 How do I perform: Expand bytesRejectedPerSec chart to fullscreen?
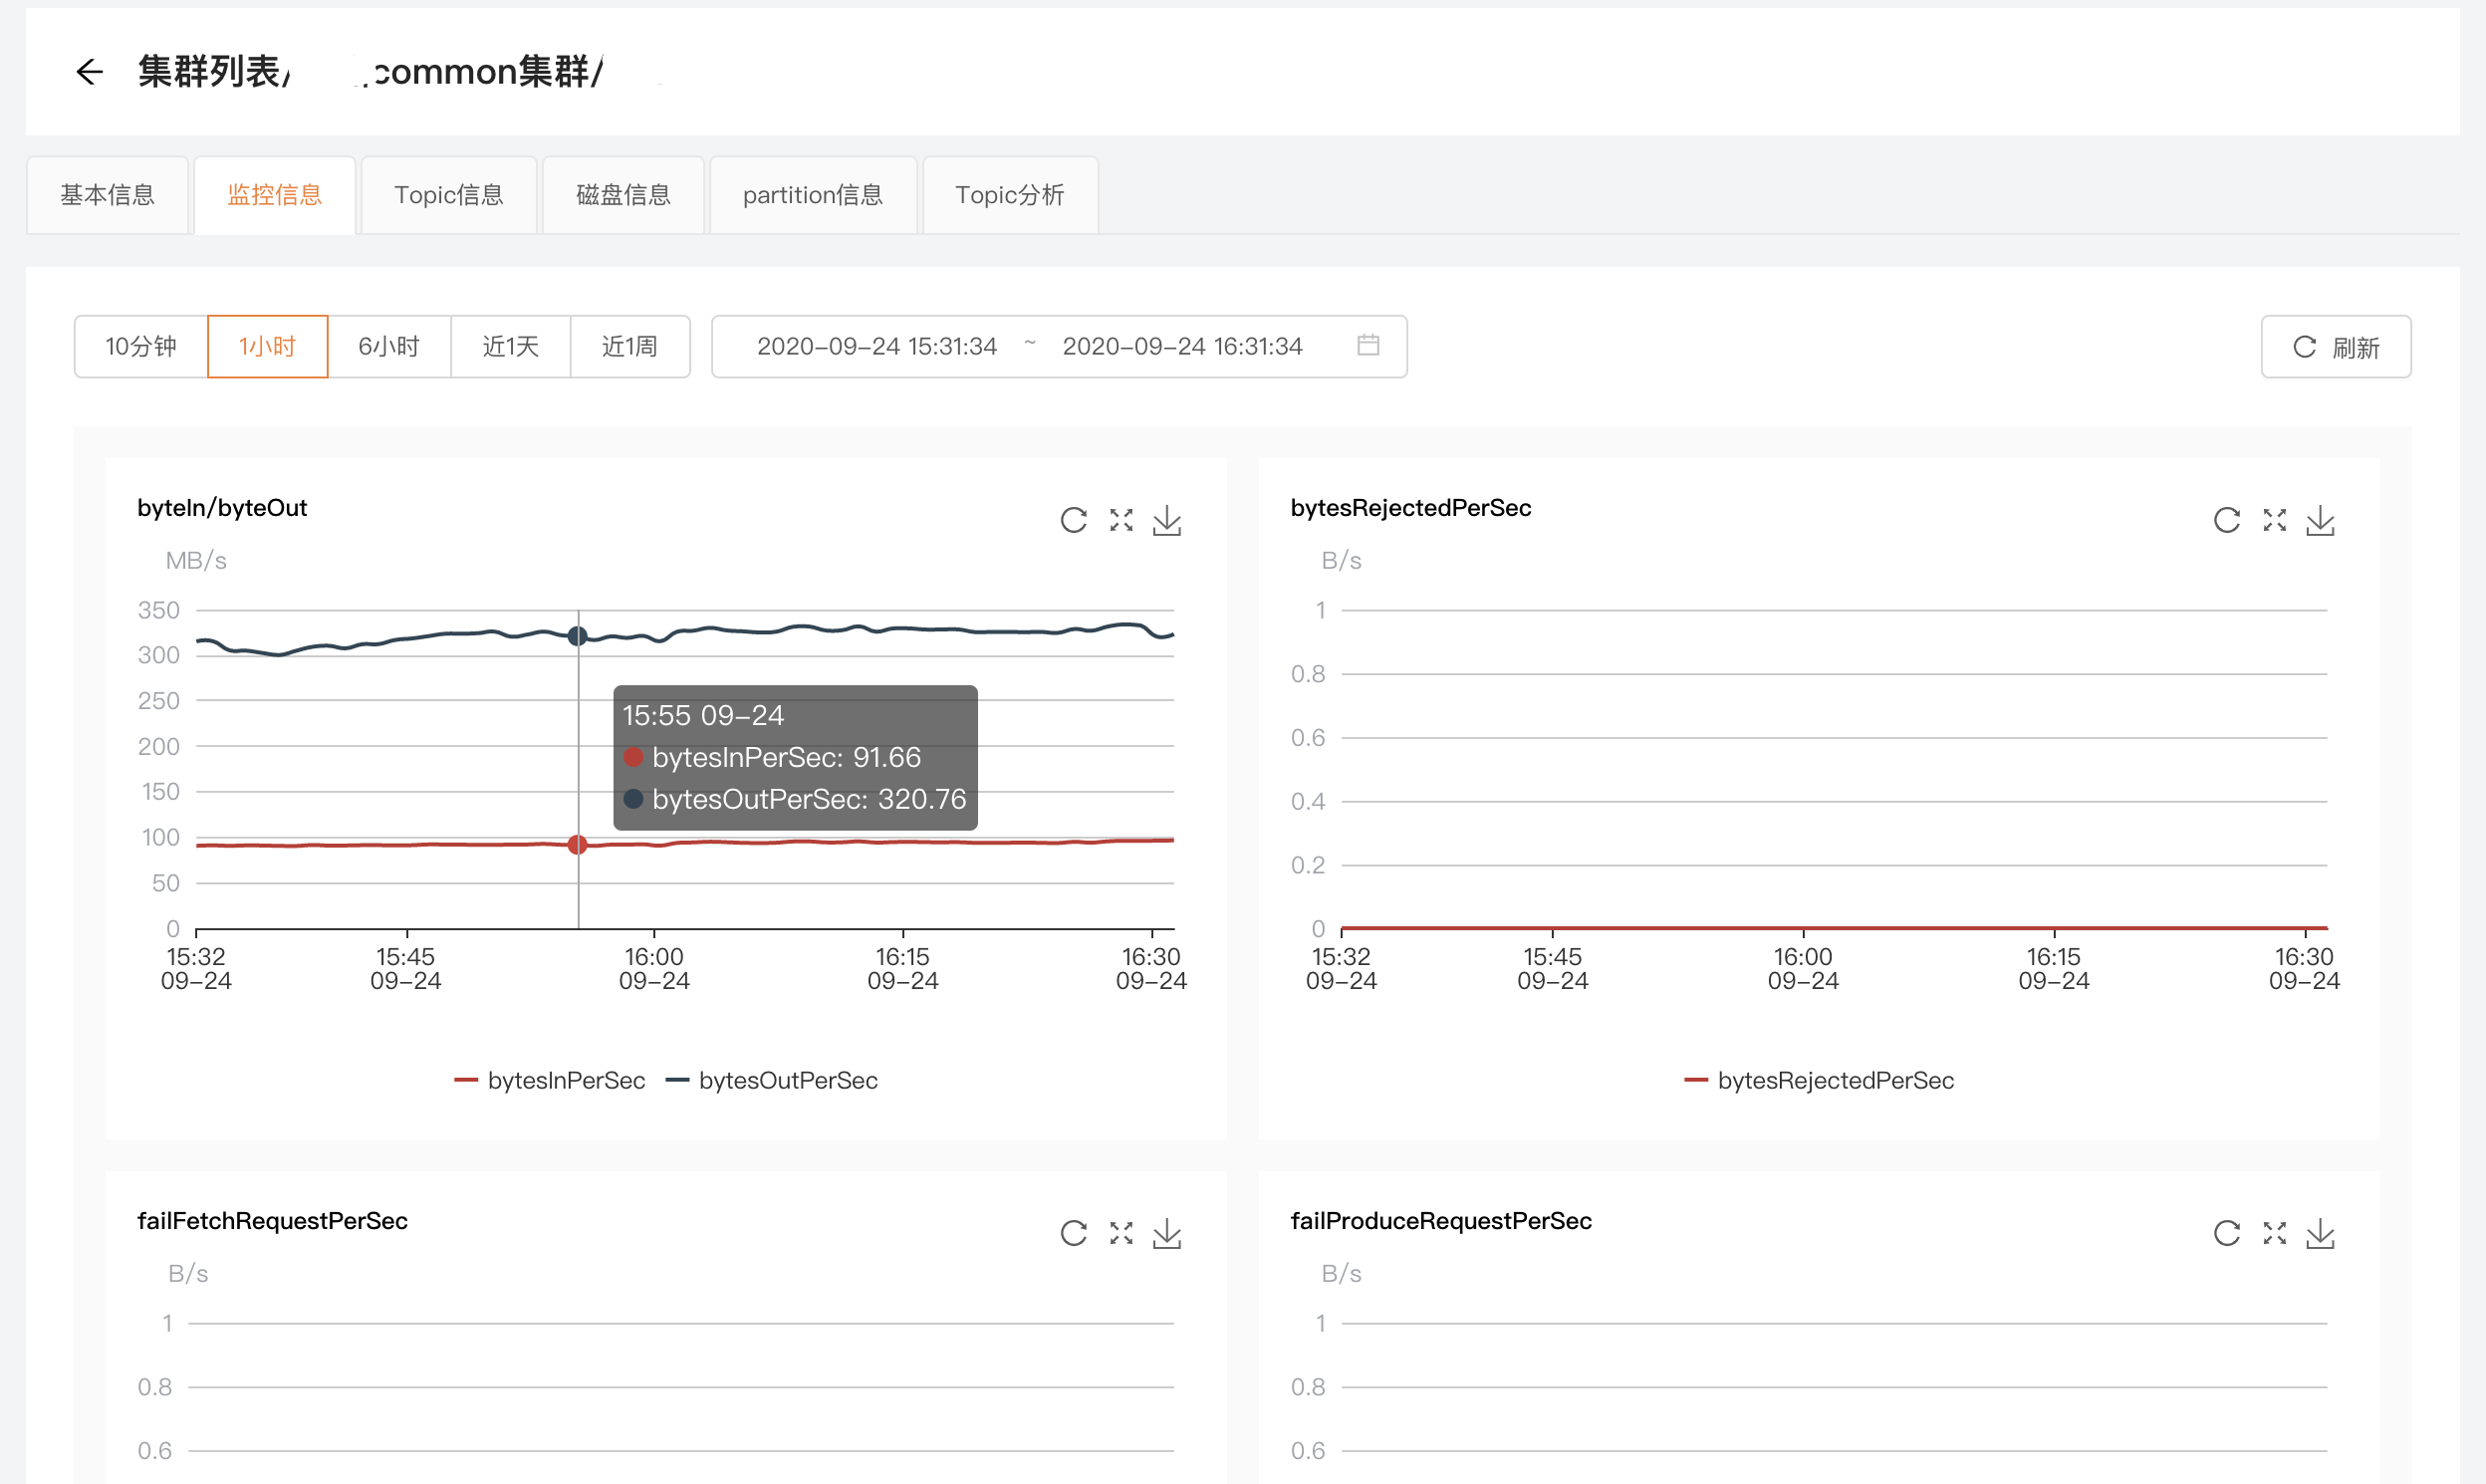[2274, 520]
